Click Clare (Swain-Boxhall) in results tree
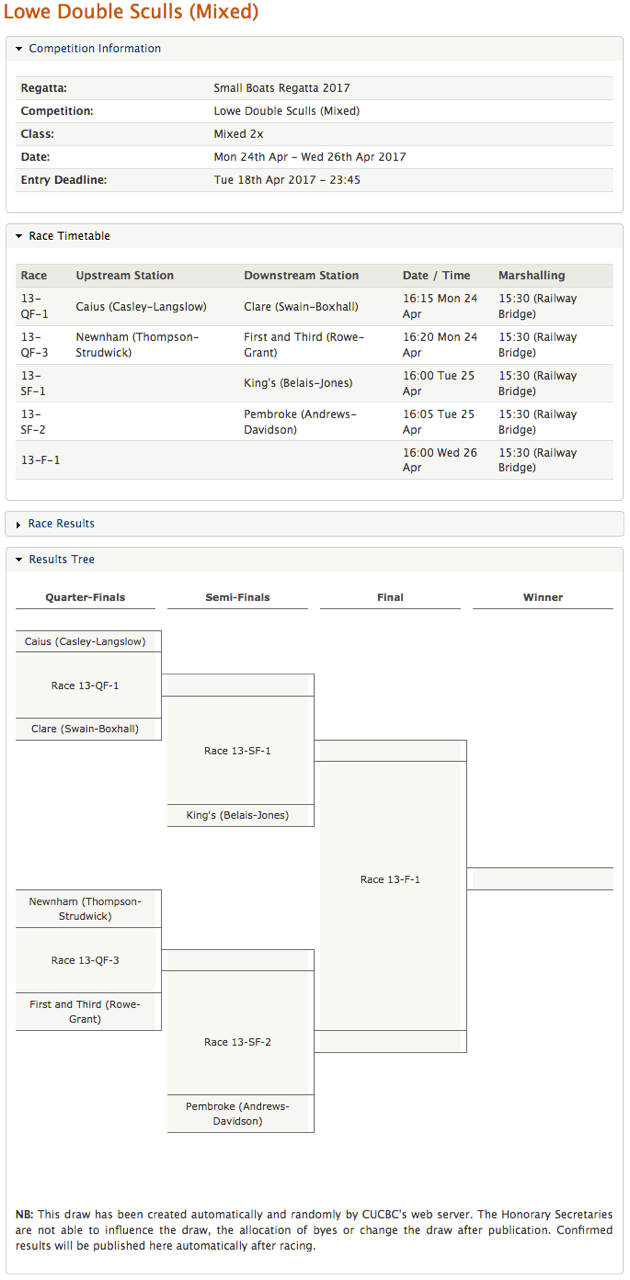This screenshot has width=630, height=1280. point(88,729)
